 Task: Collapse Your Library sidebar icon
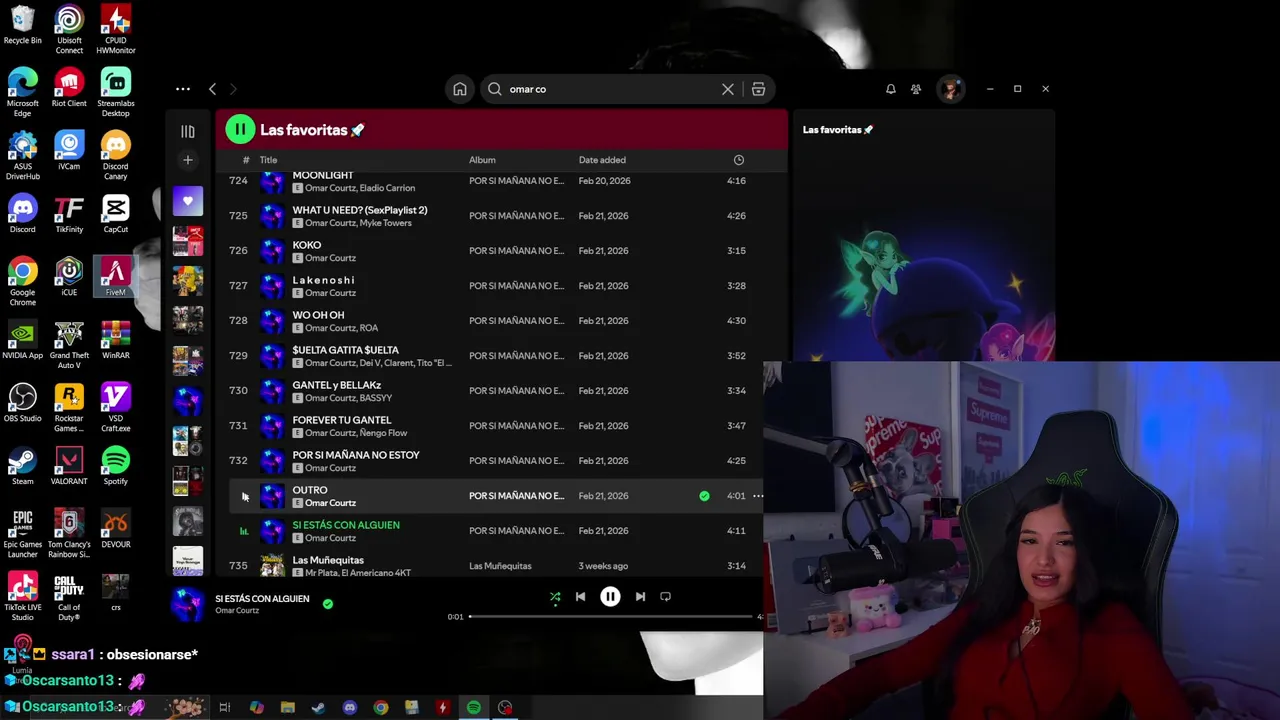[x=188, y=131]
